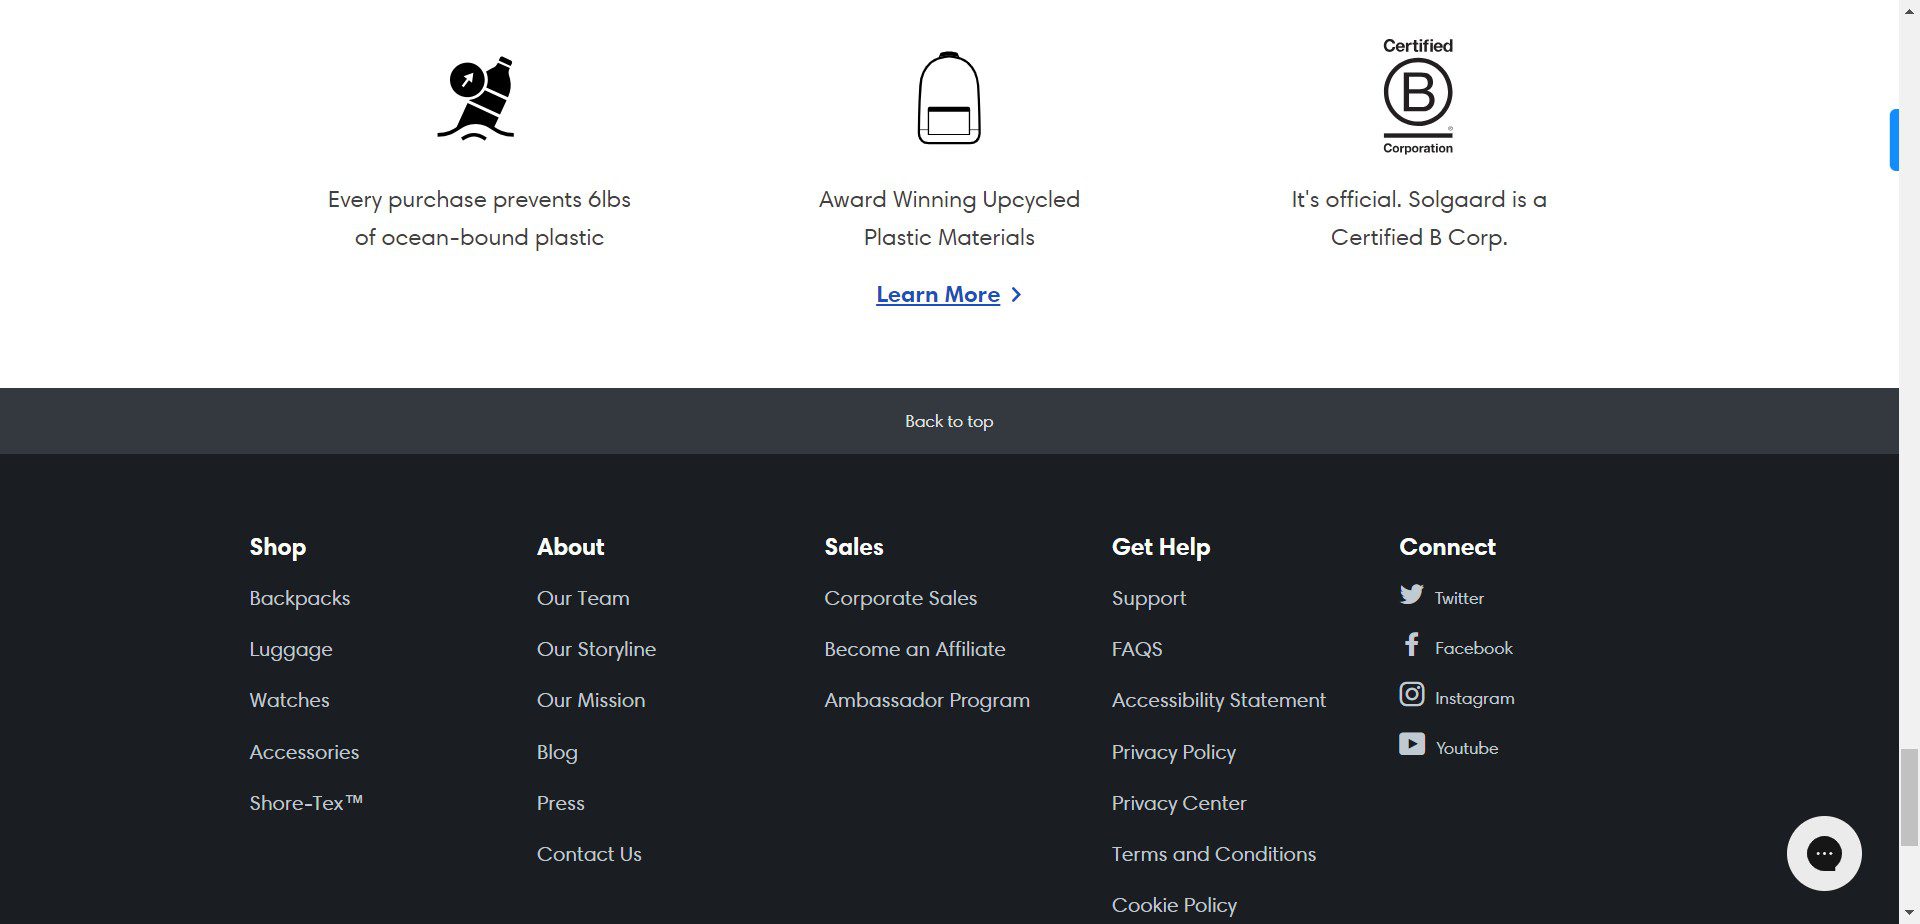Open the Instagram camera icon

point(1411,694)
